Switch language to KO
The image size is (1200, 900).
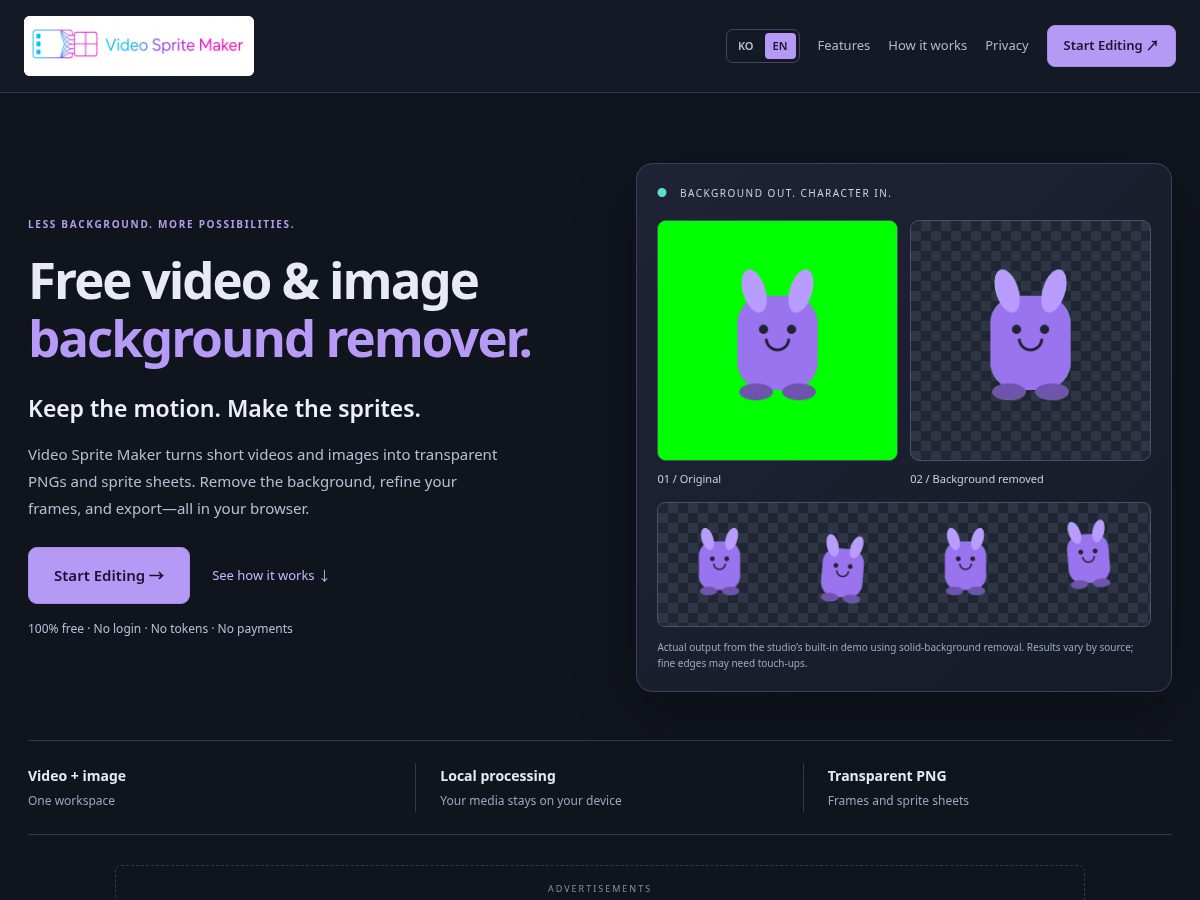pyautogui.click(x=746, y=46)
